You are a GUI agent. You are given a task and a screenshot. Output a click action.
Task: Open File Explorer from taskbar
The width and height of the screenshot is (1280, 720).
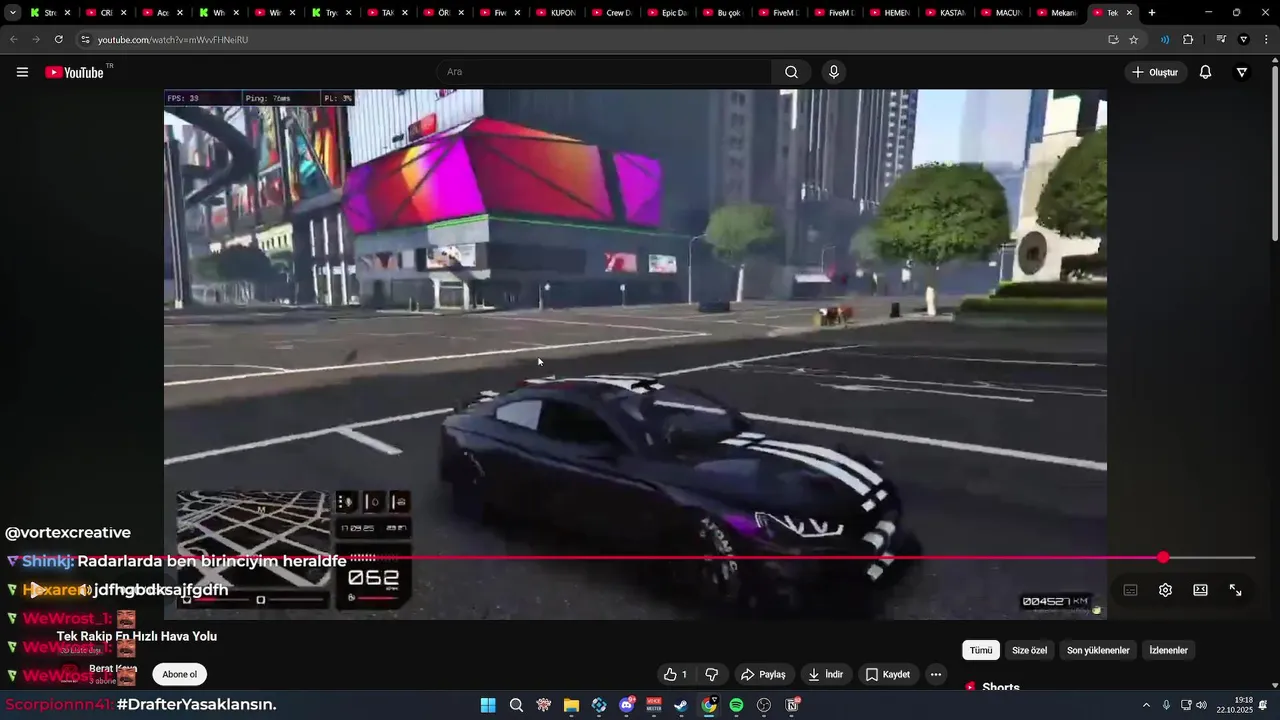pyautogui.click(x=571, y=705)
